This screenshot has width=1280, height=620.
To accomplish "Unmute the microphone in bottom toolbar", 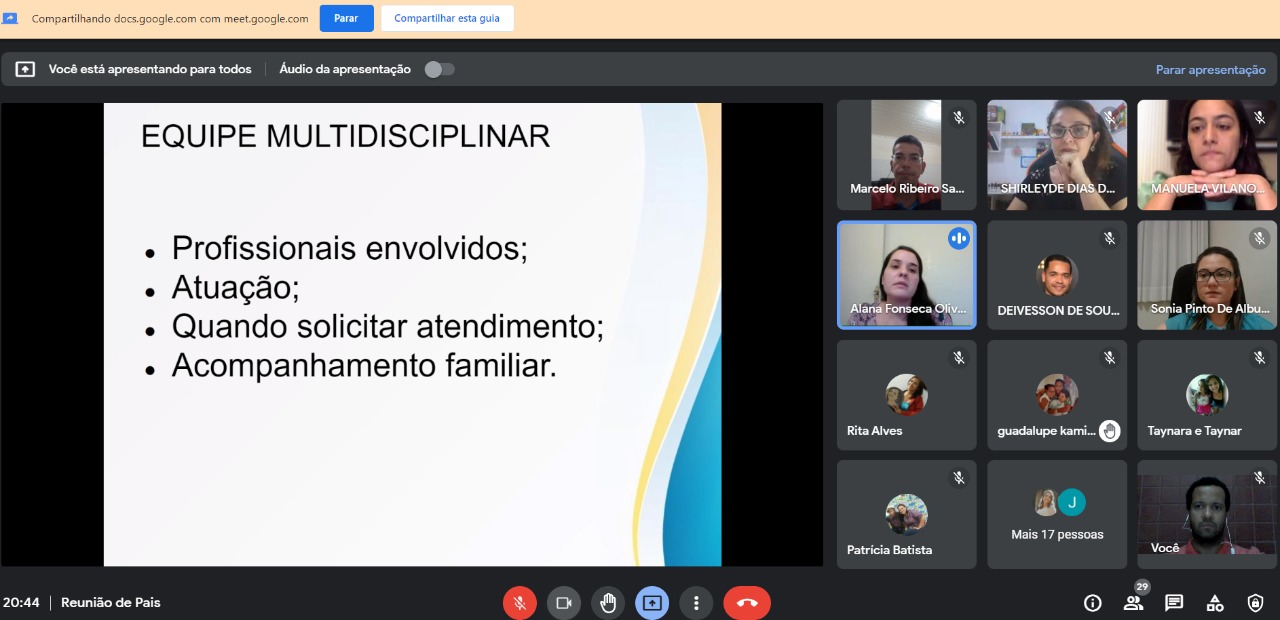I will [x=519, y=603].
